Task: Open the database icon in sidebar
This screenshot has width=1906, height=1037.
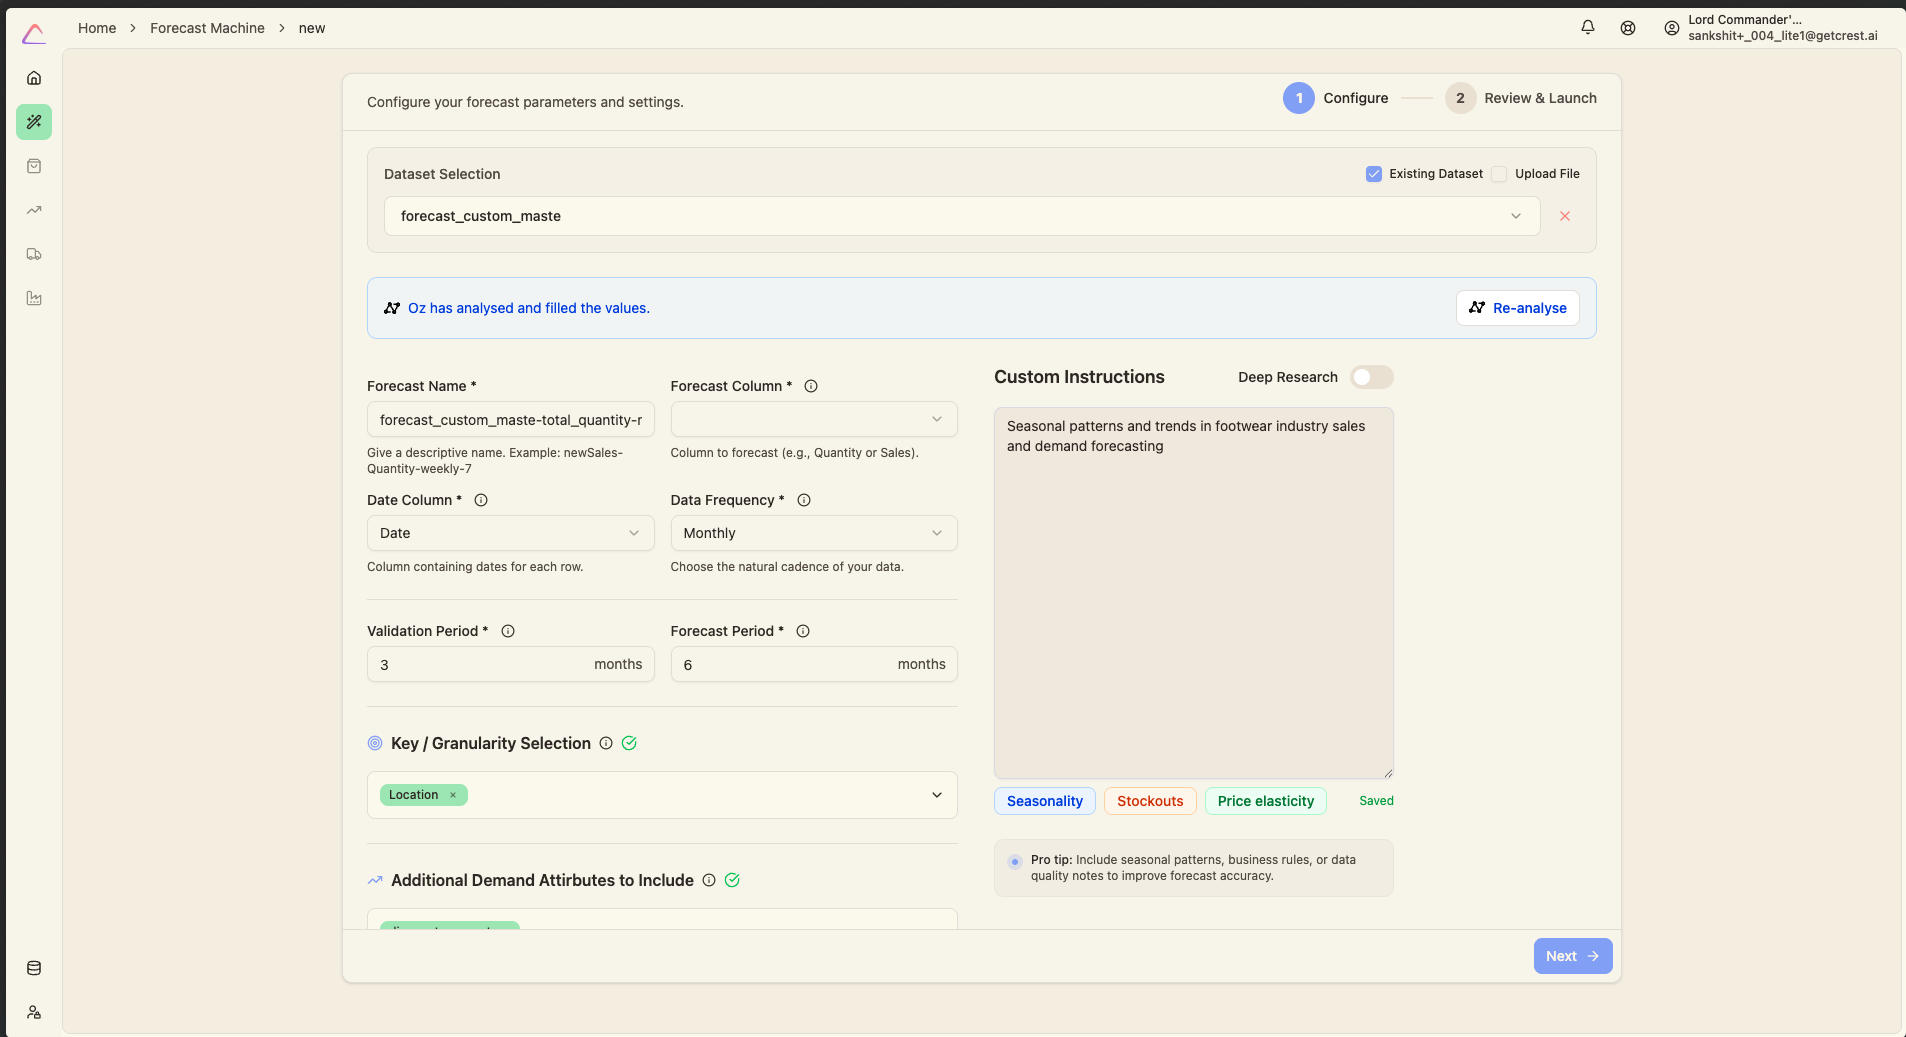Action: 34,968
